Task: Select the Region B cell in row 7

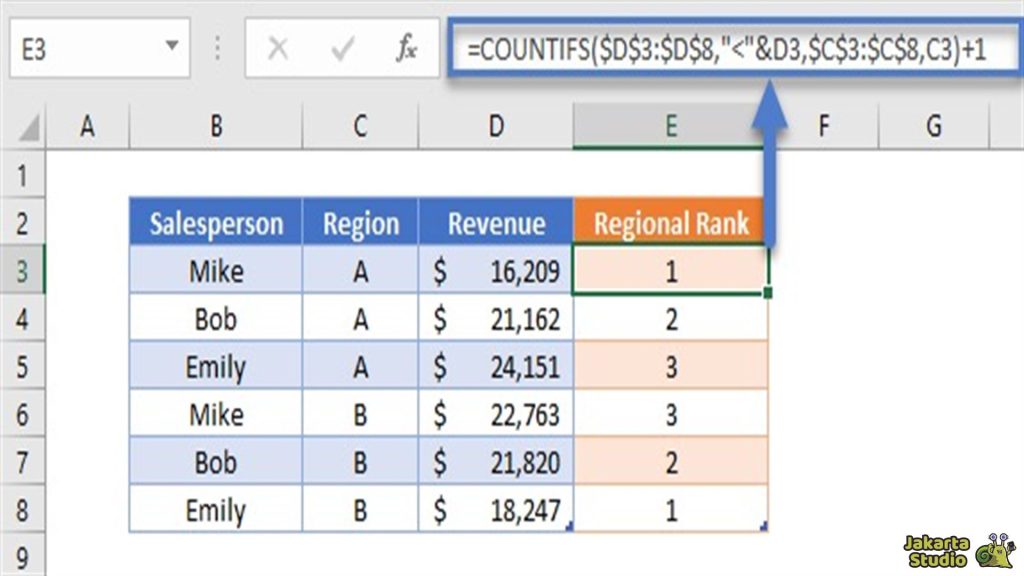Action: [359, 462]
